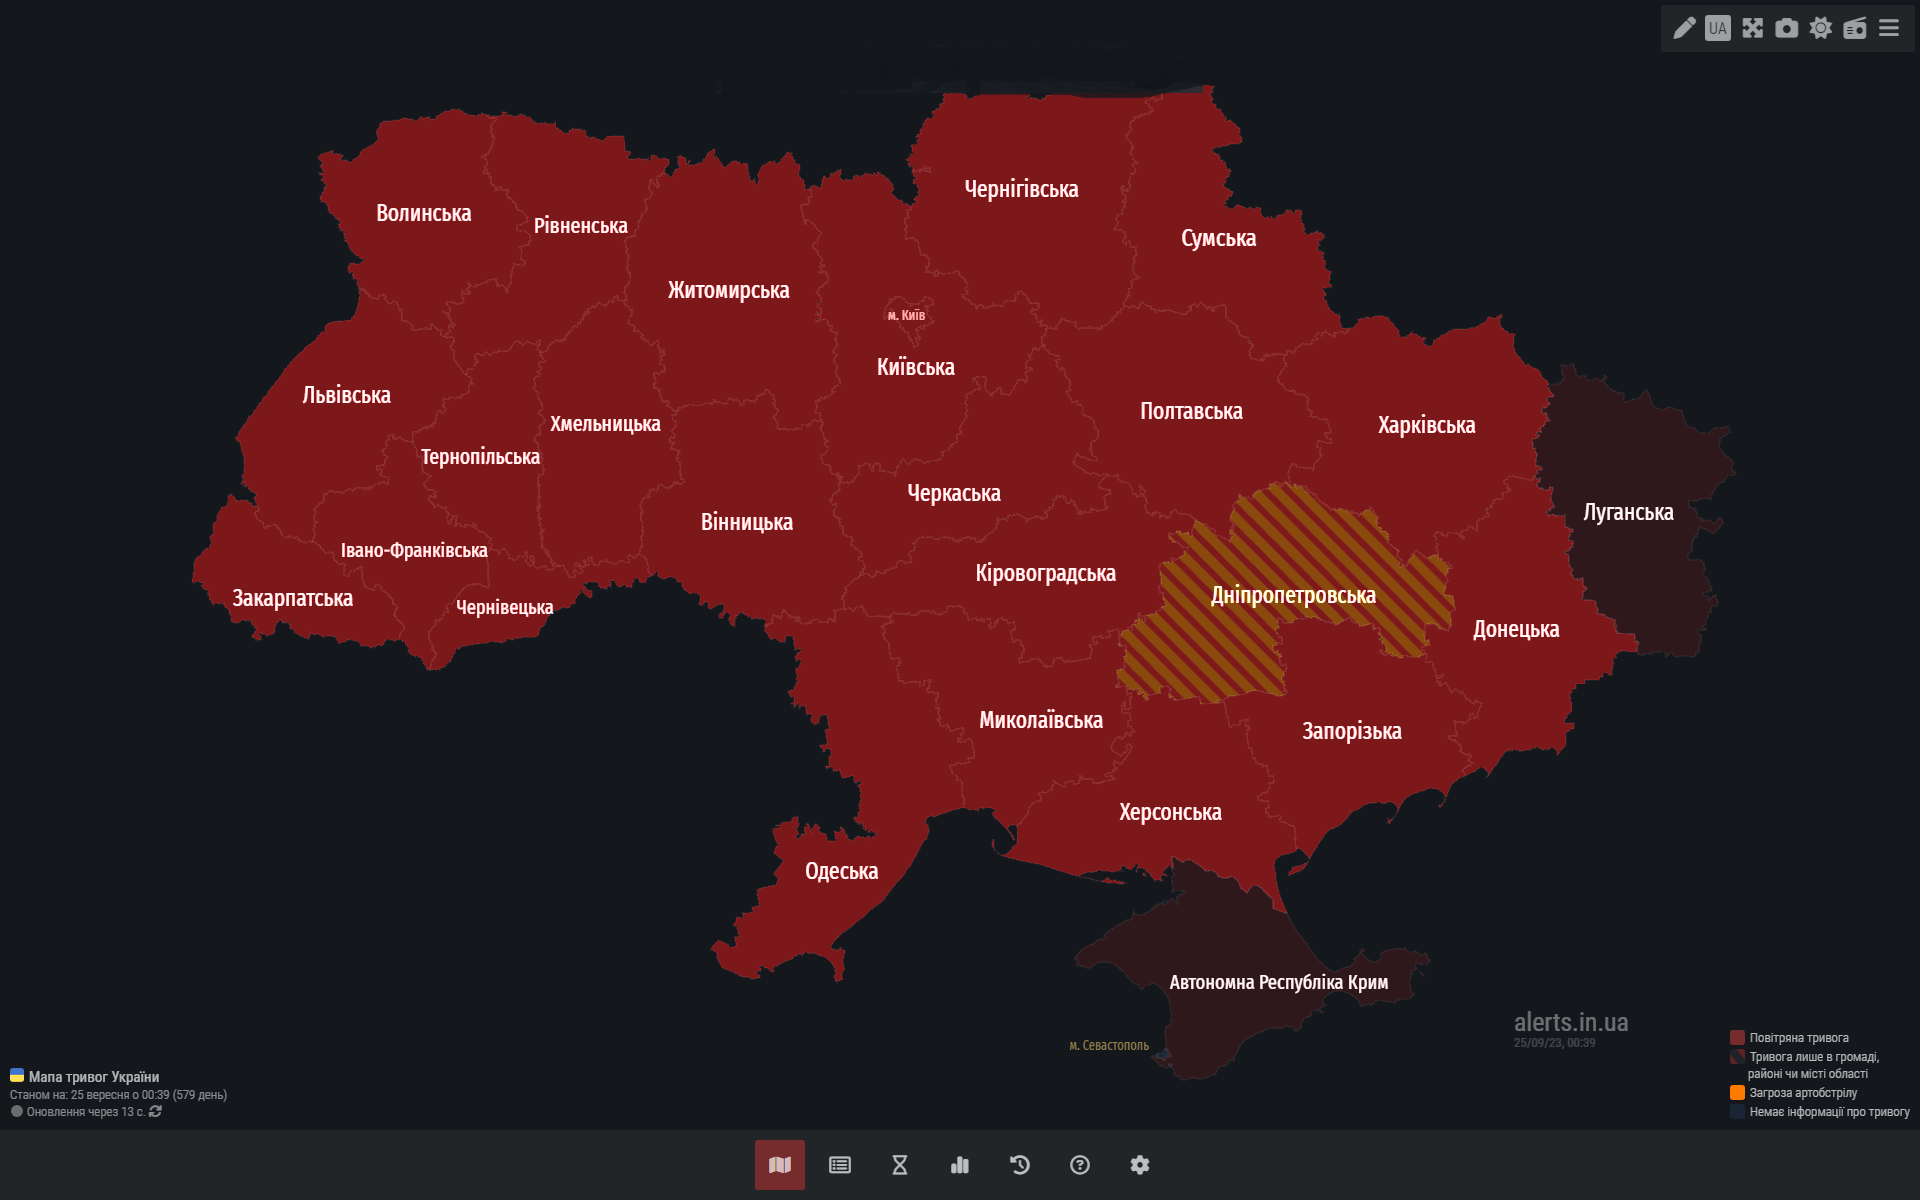The height and width of the screenshot is (1200, 1920).
Task: Open the bar chart statistics view
Action: coord(960,1165)
